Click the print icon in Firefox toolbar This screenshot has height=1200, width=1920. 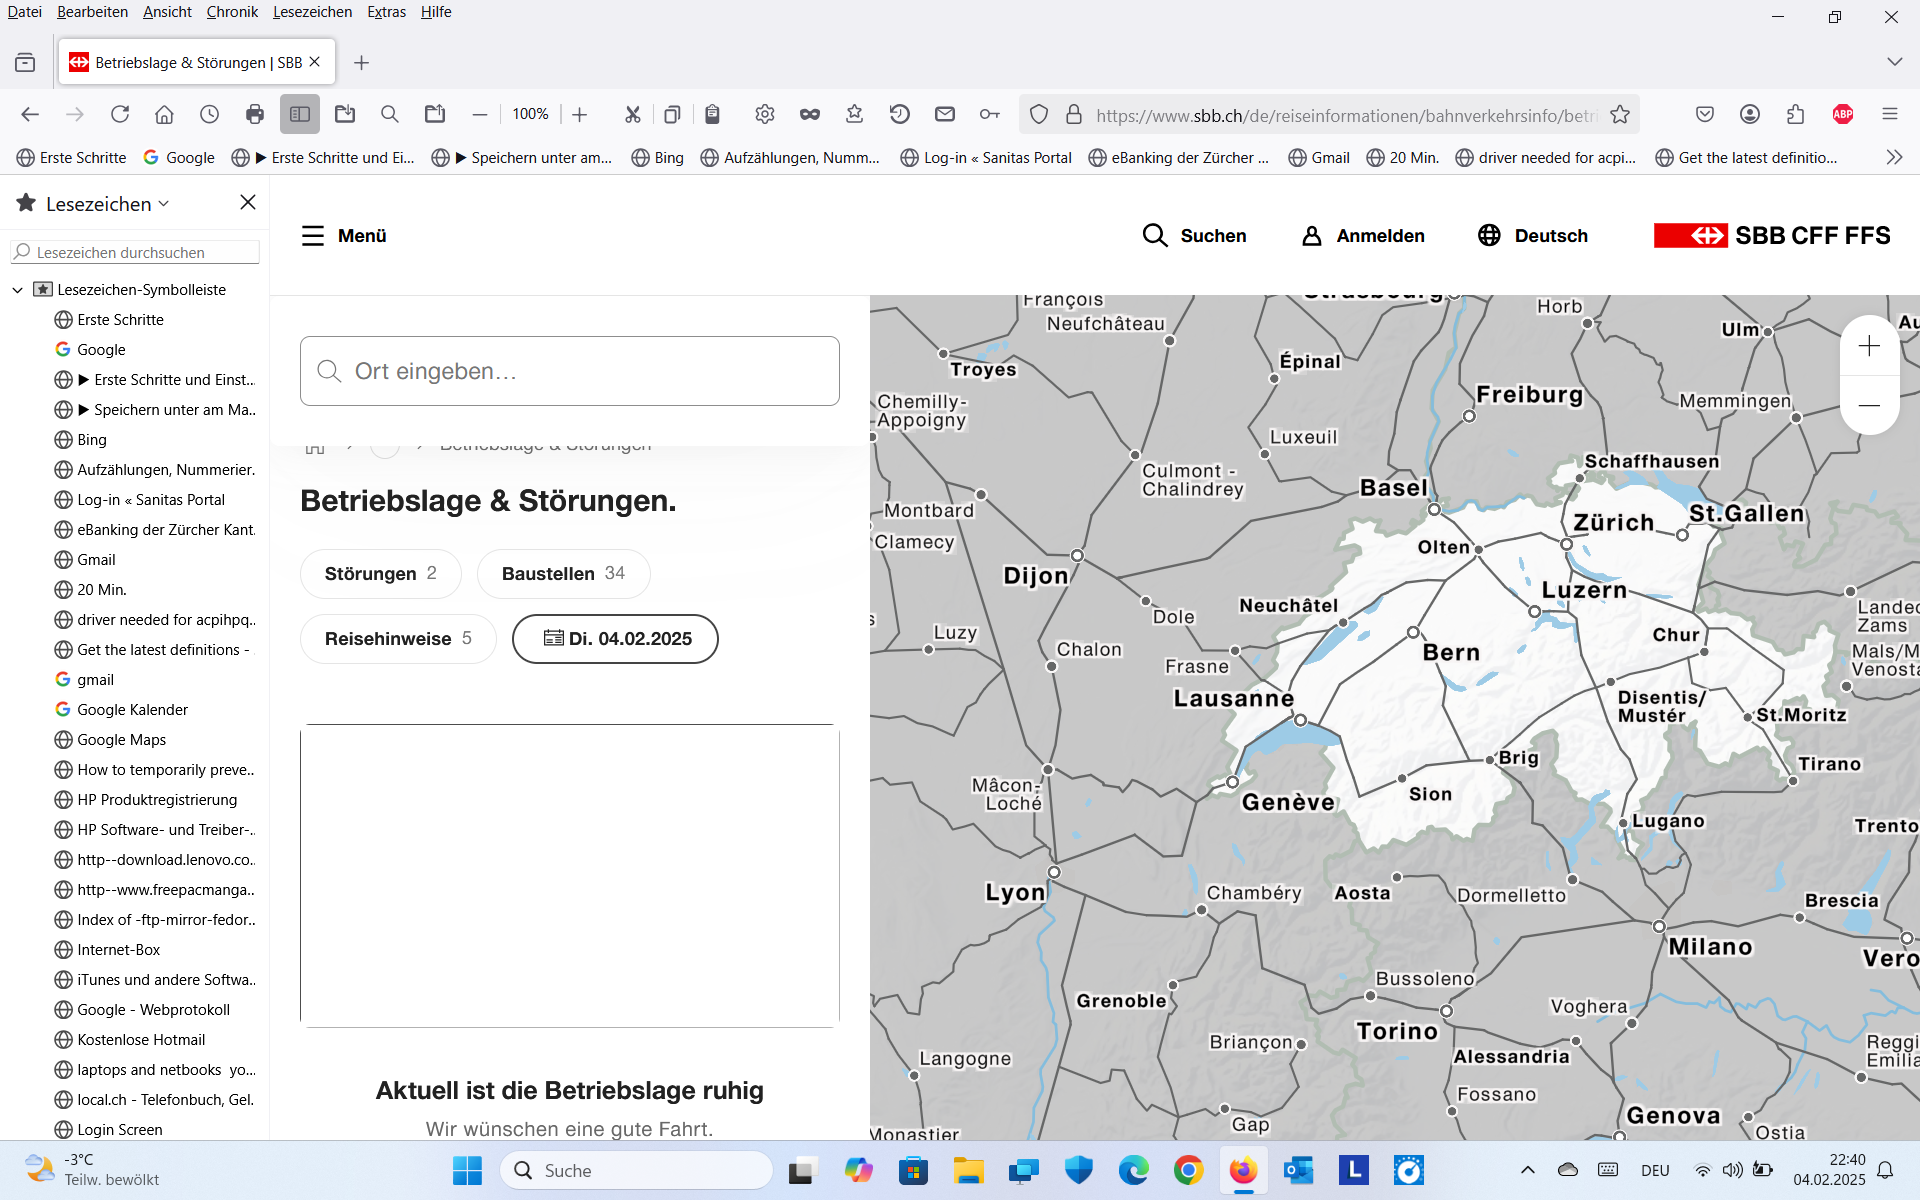click(255, 114)
